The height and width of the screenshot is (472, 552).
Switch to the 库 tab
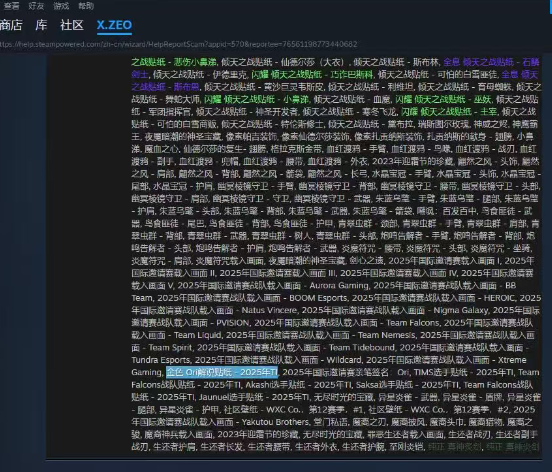click(x=41, y=25)
